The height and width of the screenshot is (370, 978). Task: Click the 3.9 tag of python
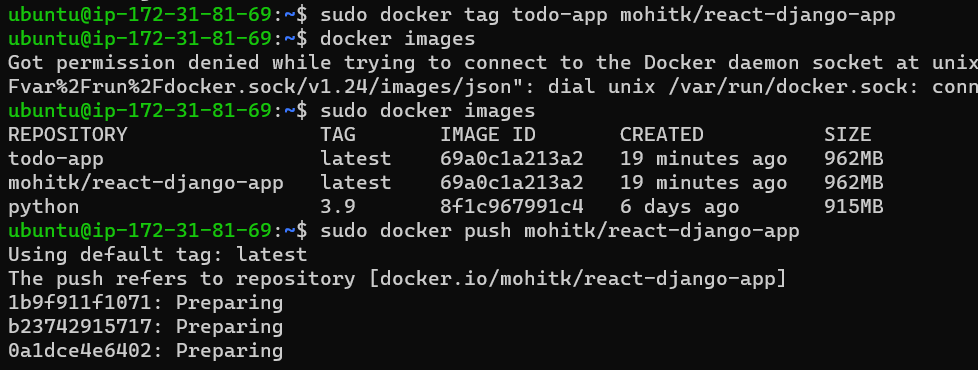338,207
